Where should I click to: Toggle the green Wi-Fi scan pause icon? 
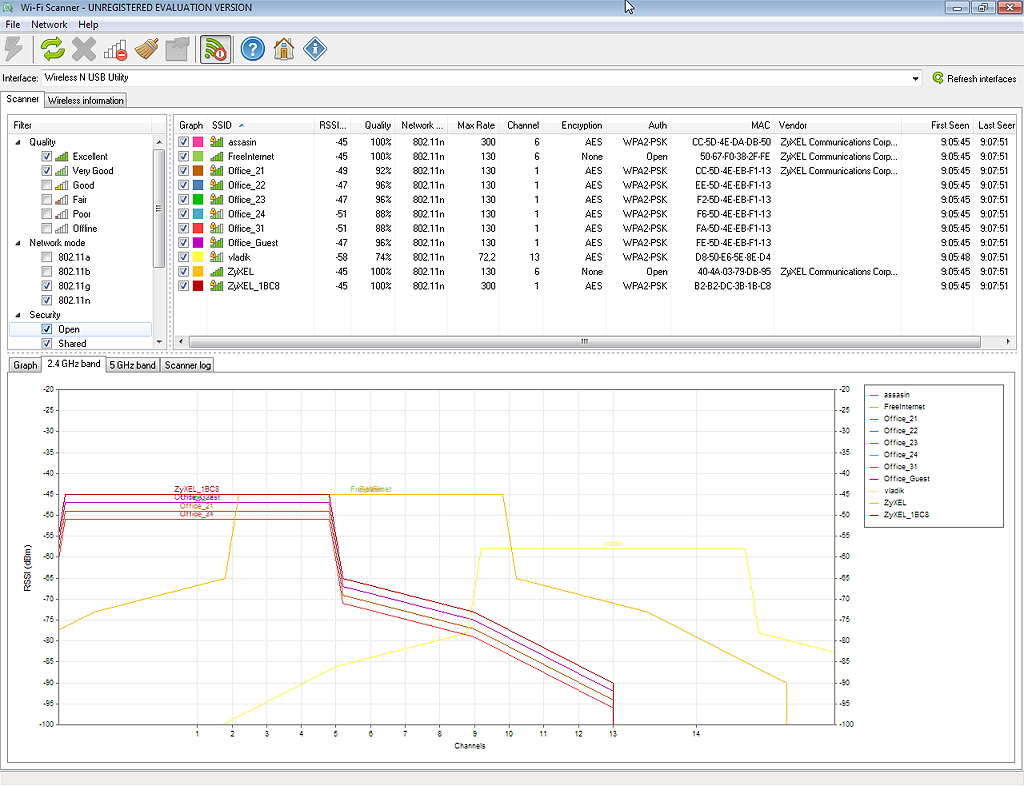(x=214, y=48)
